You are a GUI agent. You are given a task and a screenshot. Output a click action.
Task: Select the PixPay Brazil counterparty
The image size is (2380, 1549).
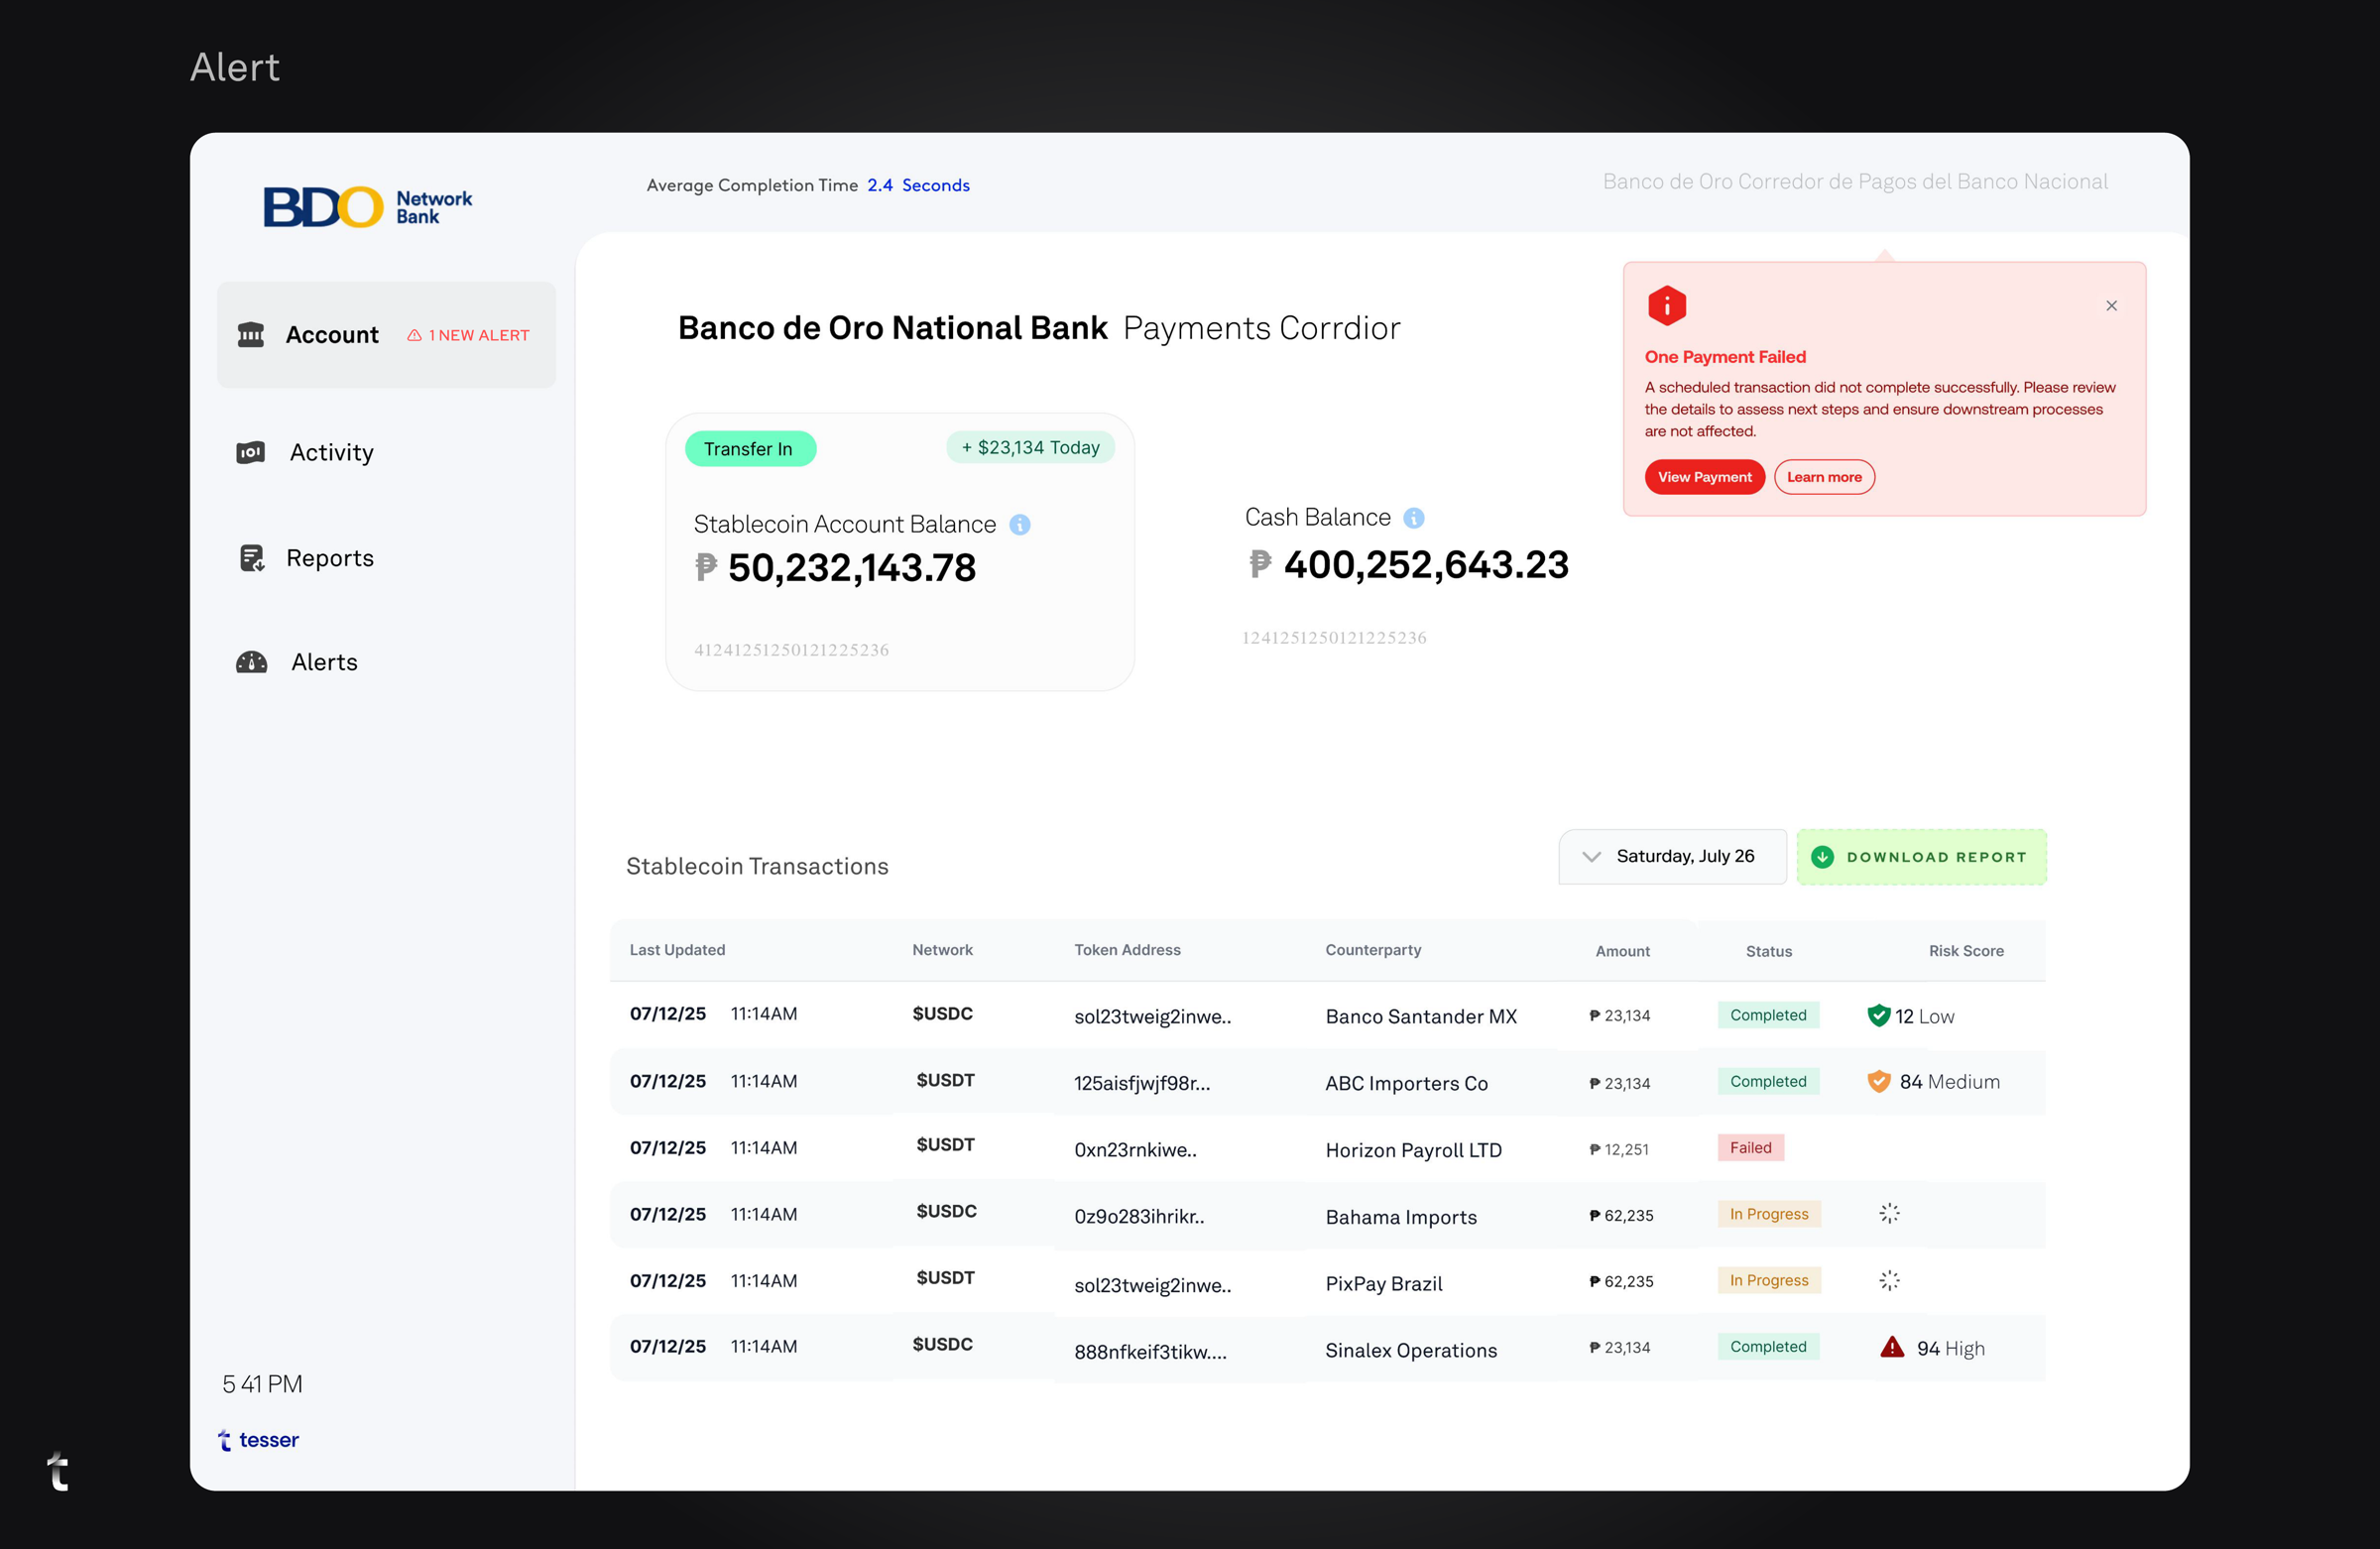[1383, 1284]
